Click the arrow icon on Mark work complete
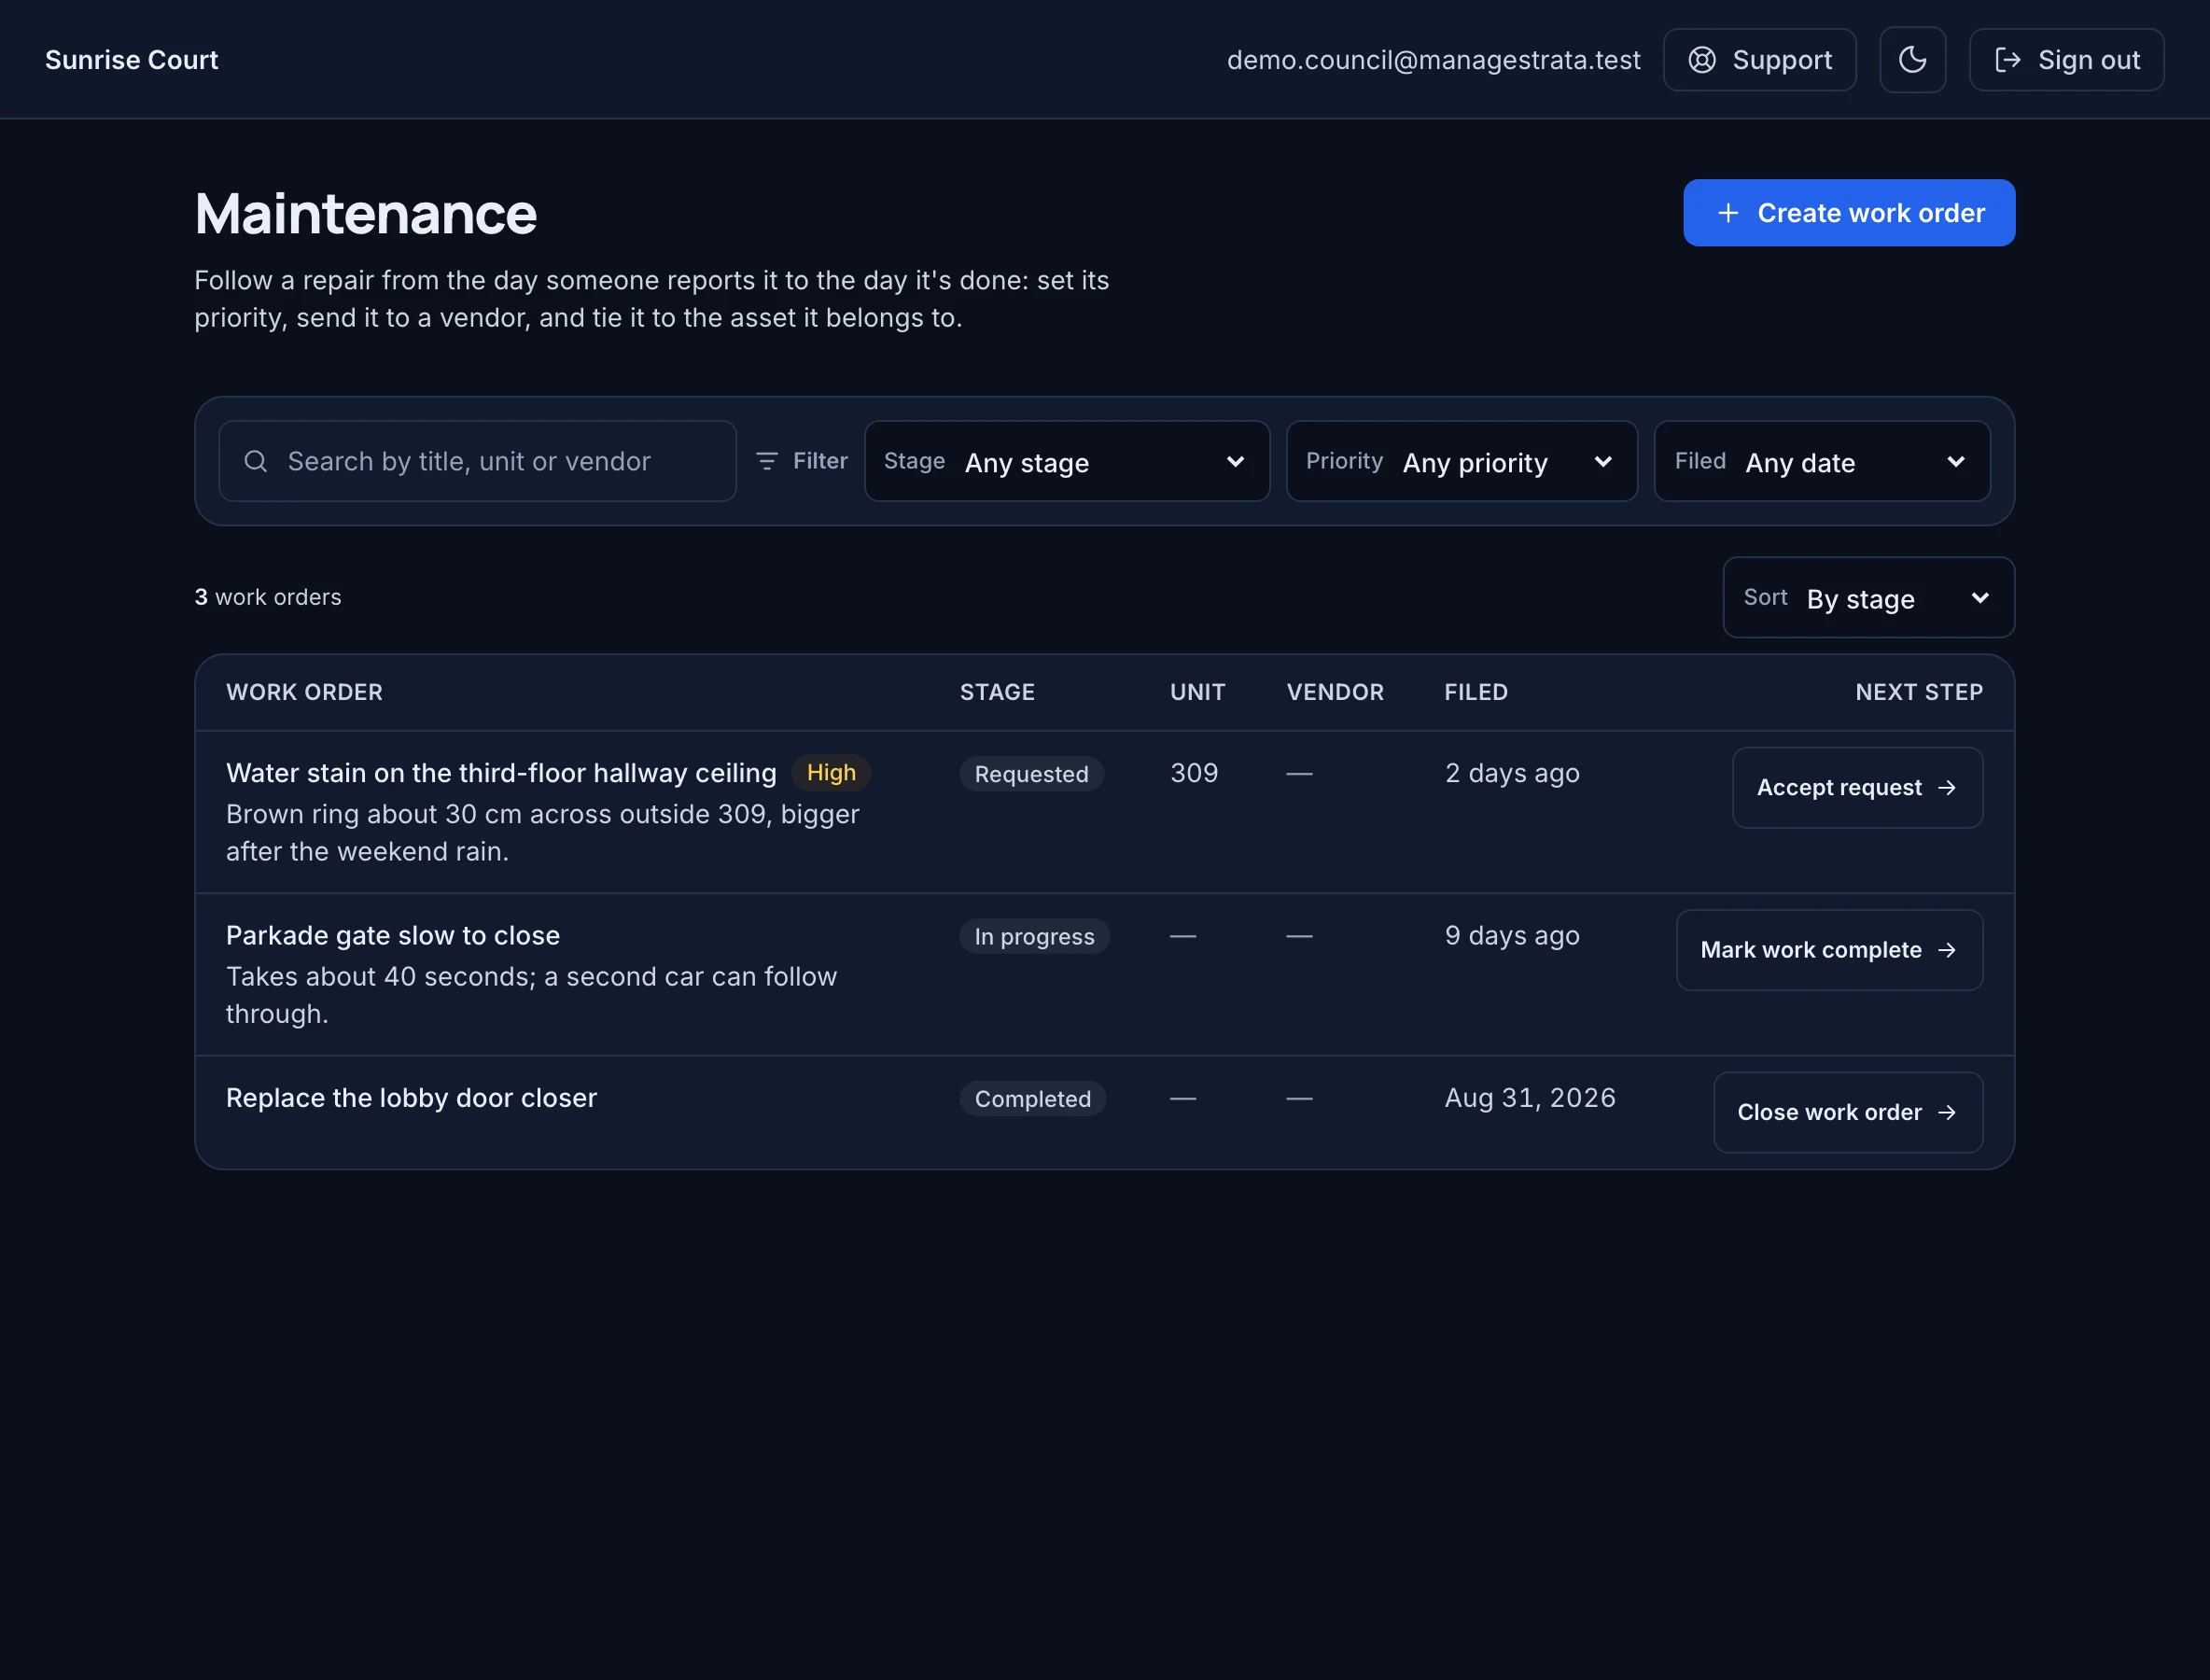 click(1947, 950)
